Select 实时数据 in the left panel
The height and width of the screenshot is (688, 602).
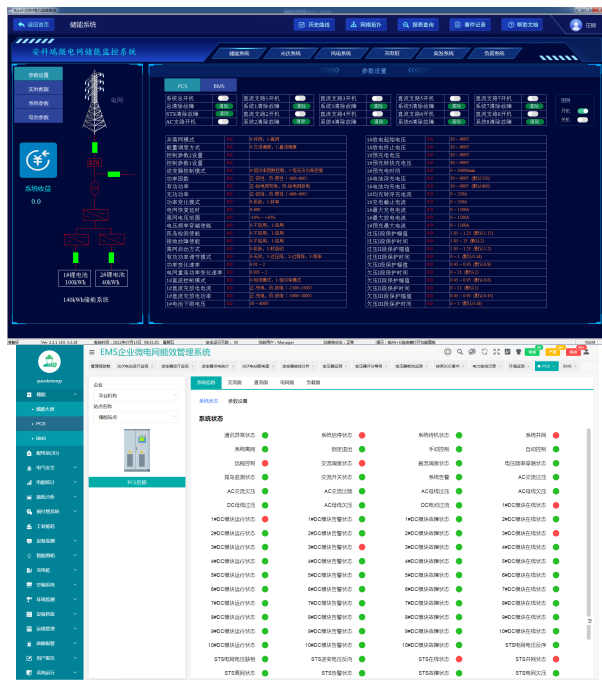38,89
